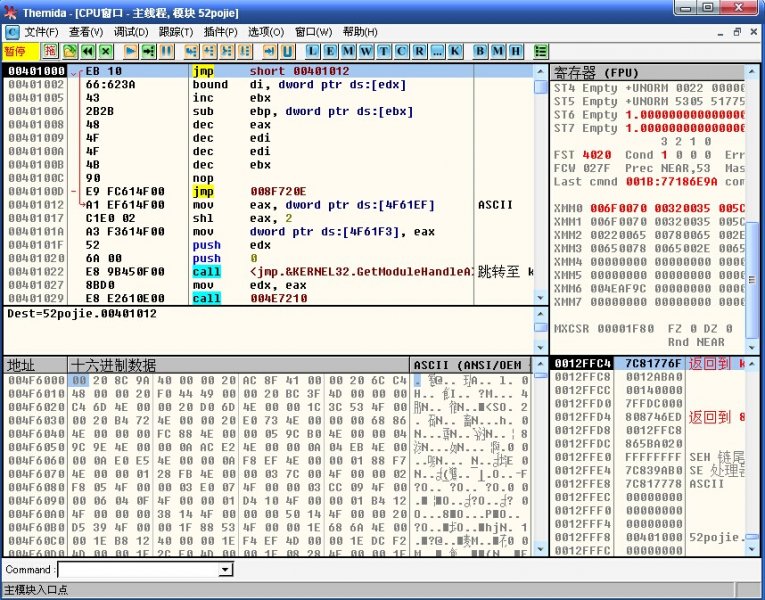Click the disassembly pane scroll-down arrow
765x600 pixels.
point(541,298)
